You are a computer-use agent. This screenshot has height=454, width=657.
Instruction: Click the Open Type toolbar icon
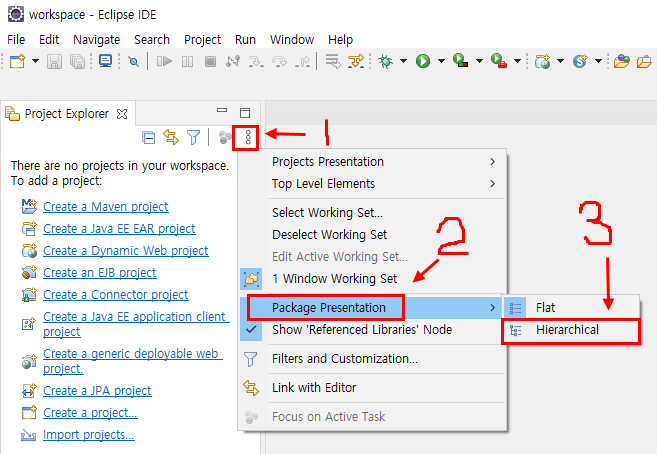point(622,62)
